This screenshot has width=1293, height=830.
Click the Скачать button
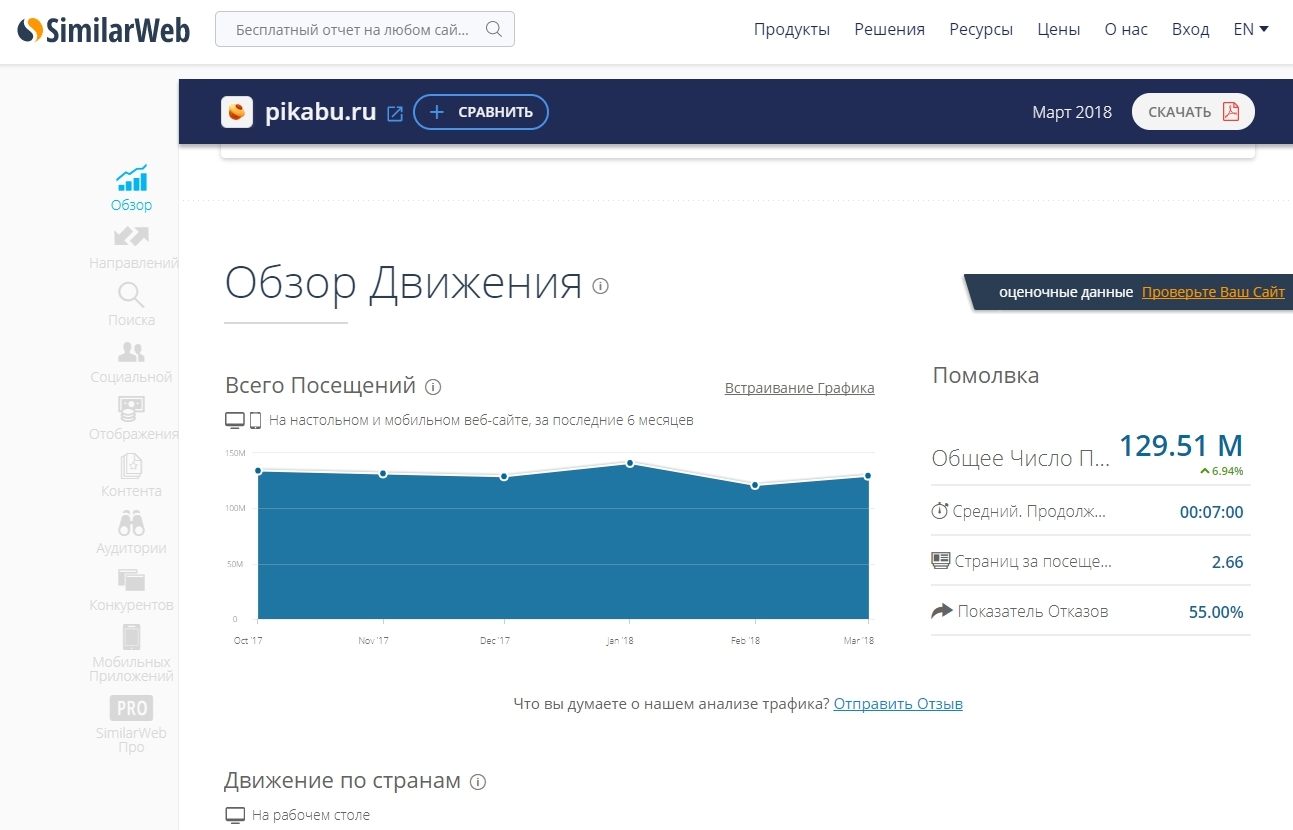(1193, 111)
